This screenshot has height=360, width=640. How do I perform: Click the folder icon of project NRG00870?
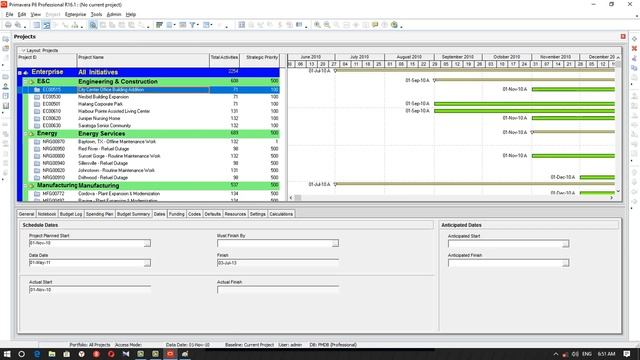37,142
